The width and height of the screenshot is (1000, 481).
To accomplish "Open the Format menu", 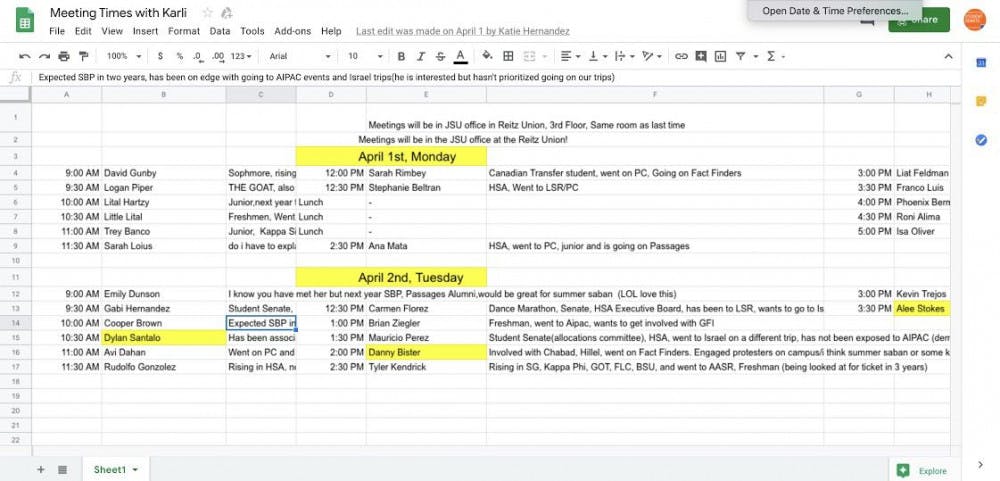I will [184, 31].
